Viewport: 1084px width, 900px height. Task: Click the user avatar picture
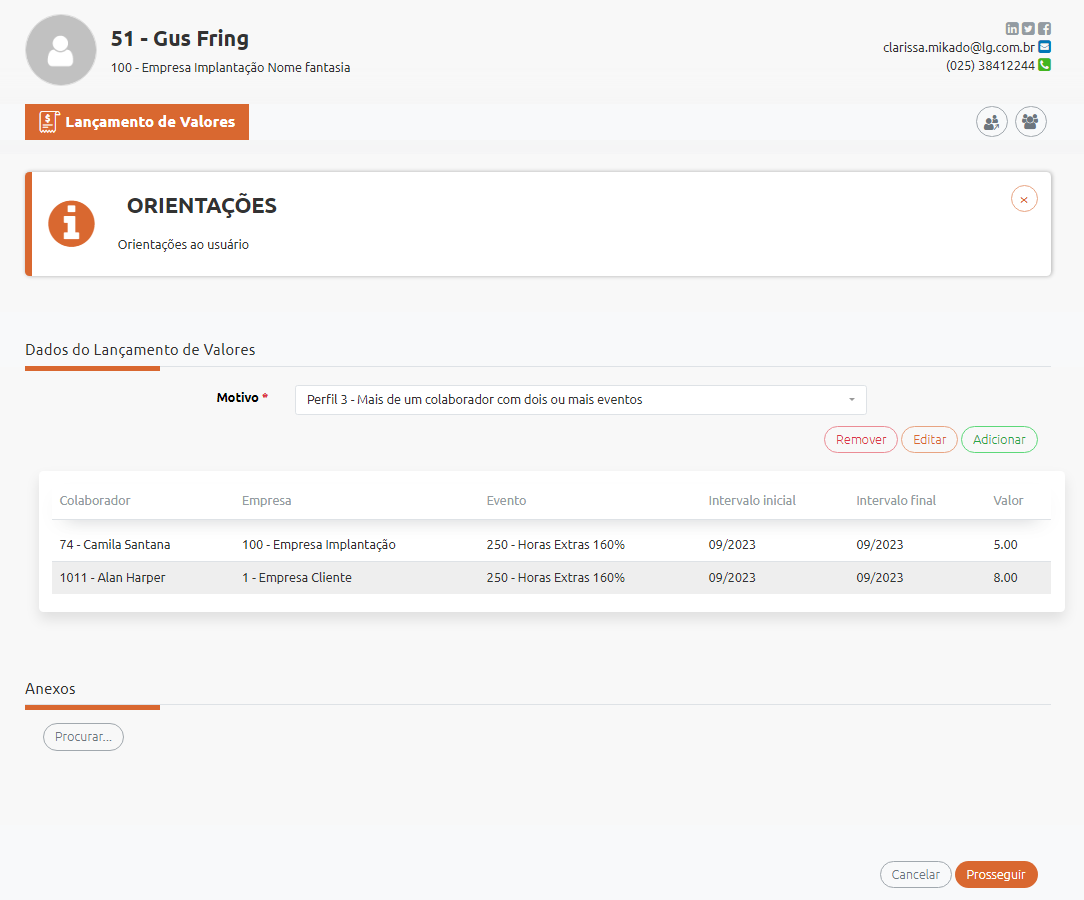(61, 50)
